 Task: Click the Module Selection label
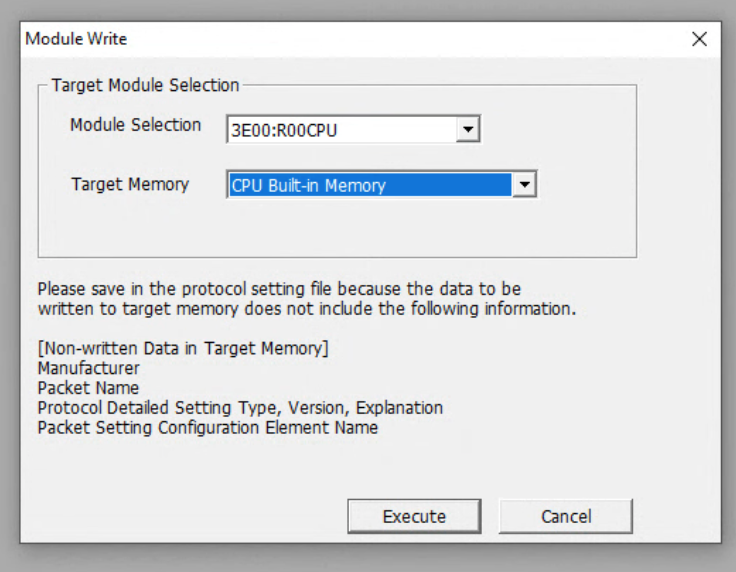[136, 125]
